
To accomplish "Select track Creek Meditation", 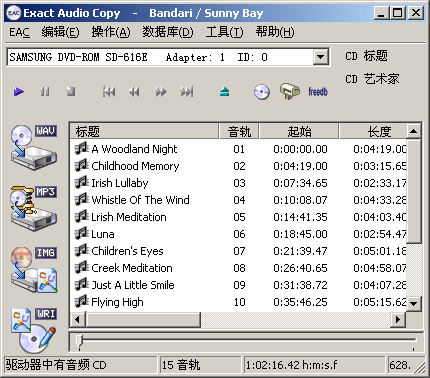I will pos(132,268).
